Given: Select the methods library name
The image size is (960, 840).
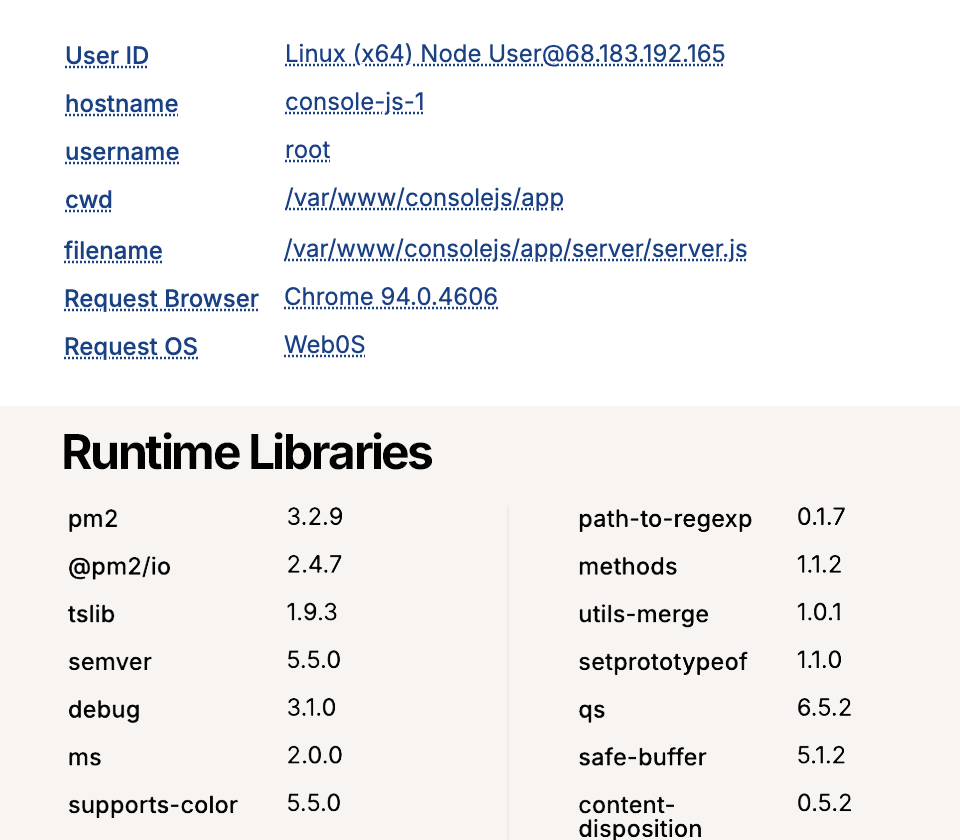Looking at the screenshot, I should pyautogui.click(x=628, y=566).
